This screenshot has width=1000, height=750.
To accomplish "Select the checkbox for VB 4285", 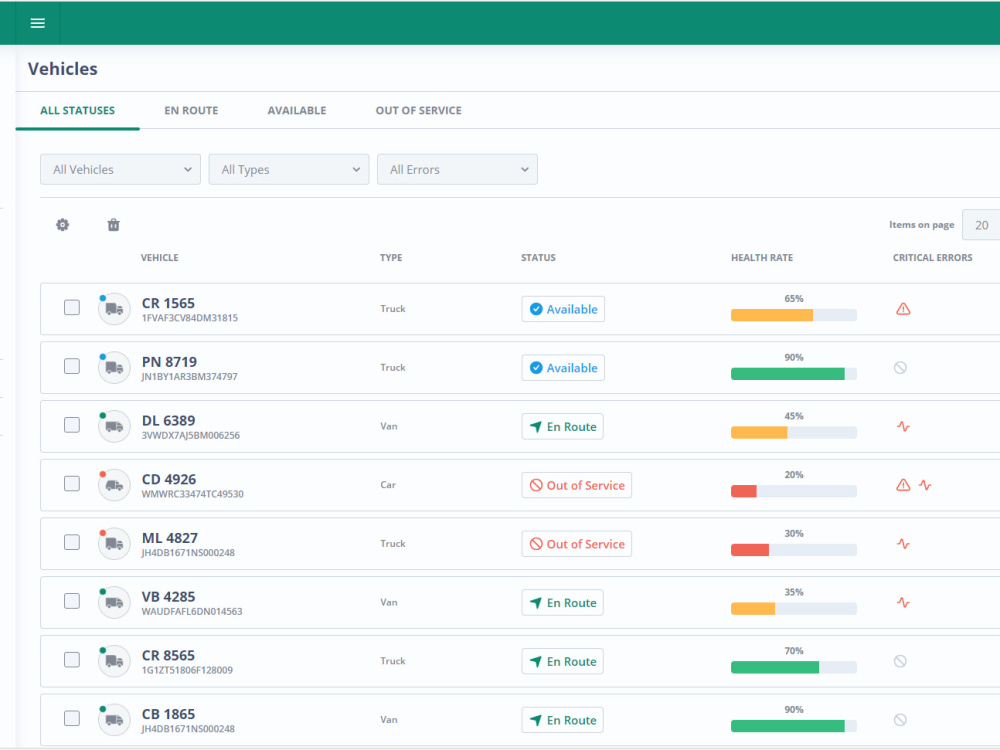I will pos(72,601).
